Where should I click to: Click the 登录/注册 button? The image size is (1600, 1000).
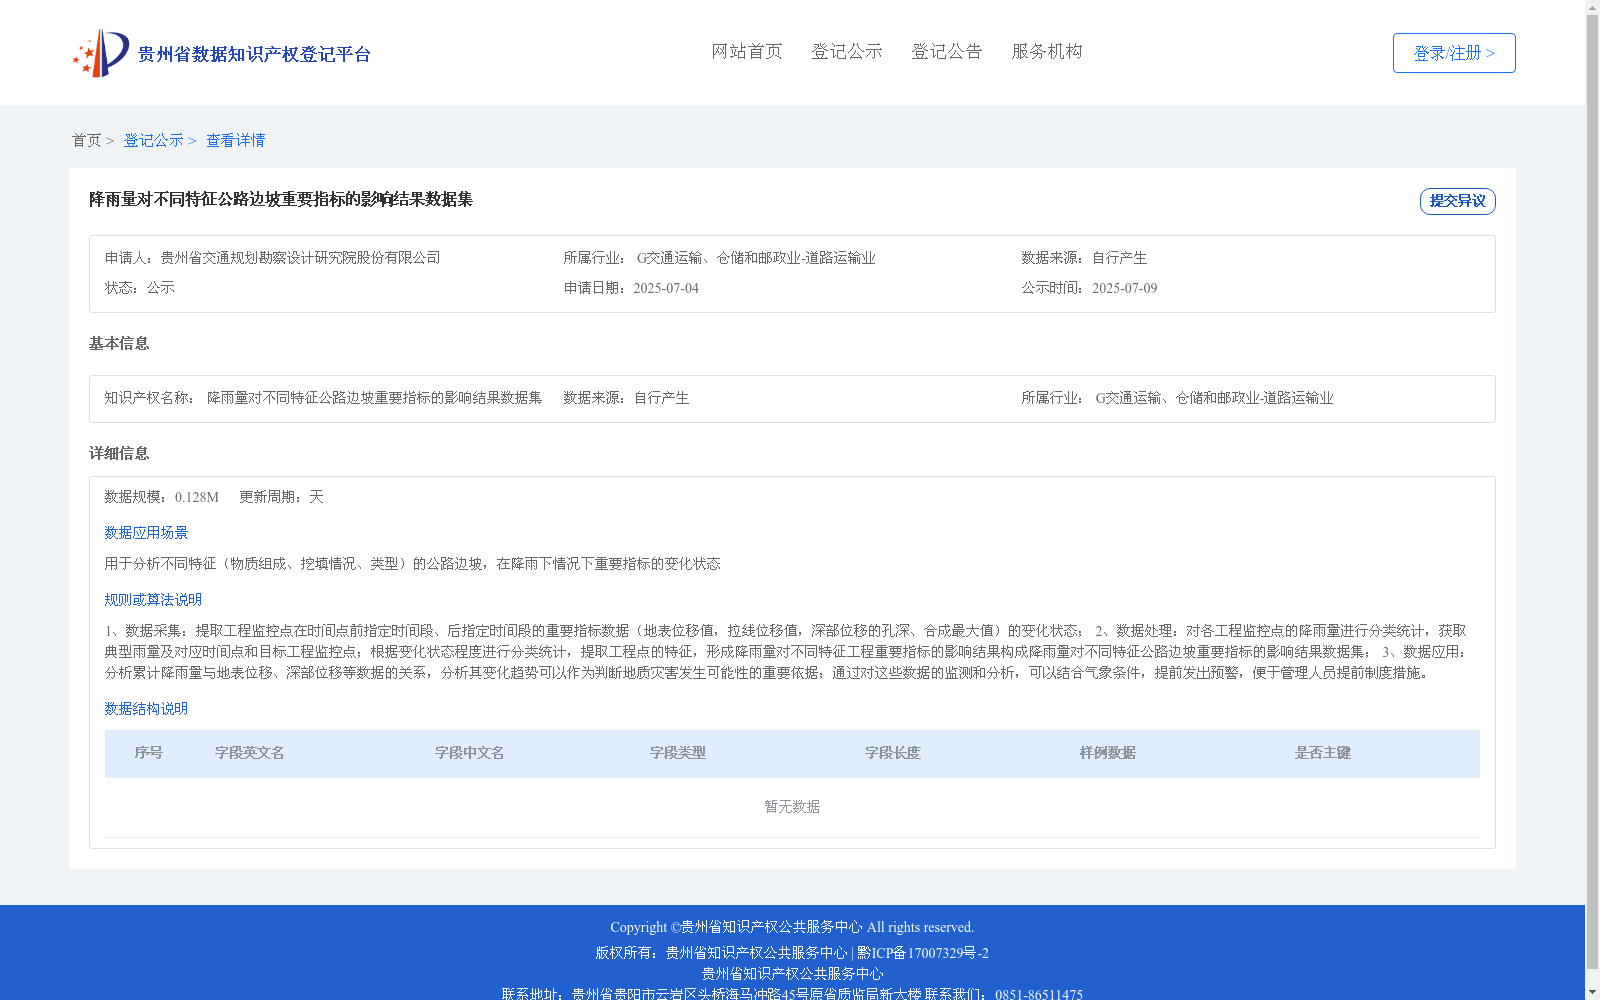click(1454, 53)
